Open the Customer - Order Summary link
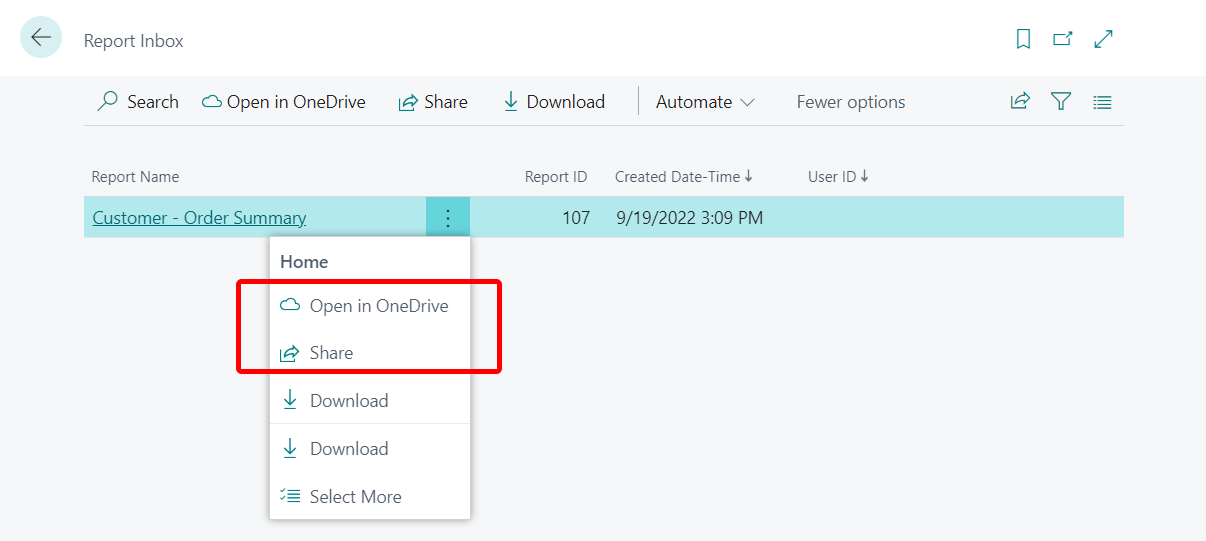 coord(199,217)
